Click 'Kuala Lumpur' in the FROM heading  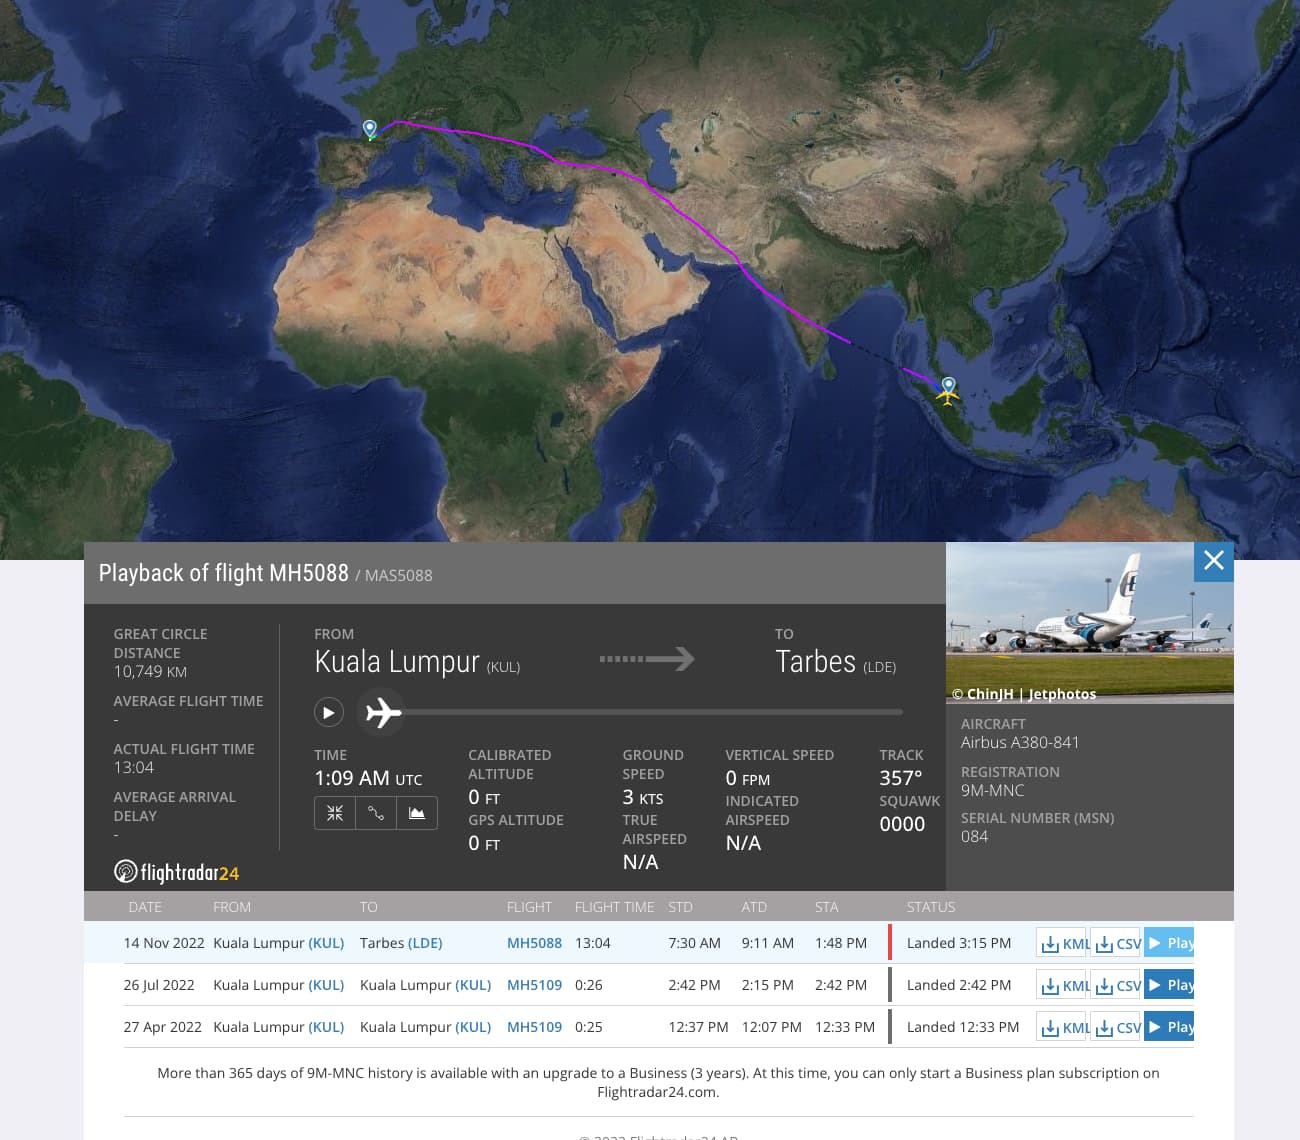(x=397, y=662)
